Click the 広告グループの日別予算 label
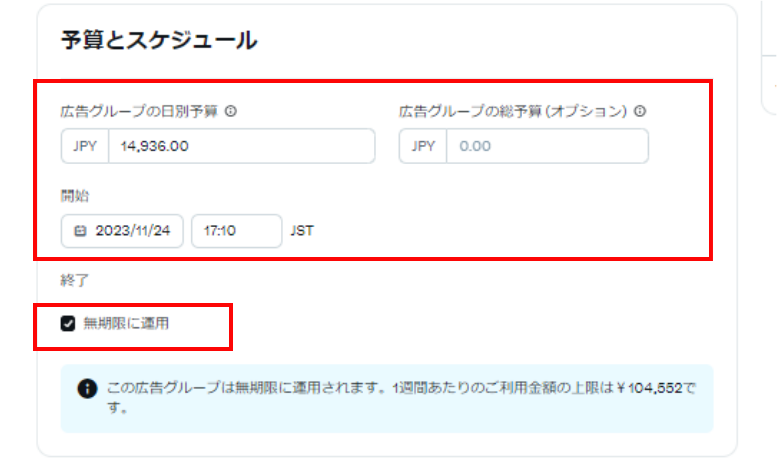The width and height of the screenshot is (777, 472). click(139, 111)
